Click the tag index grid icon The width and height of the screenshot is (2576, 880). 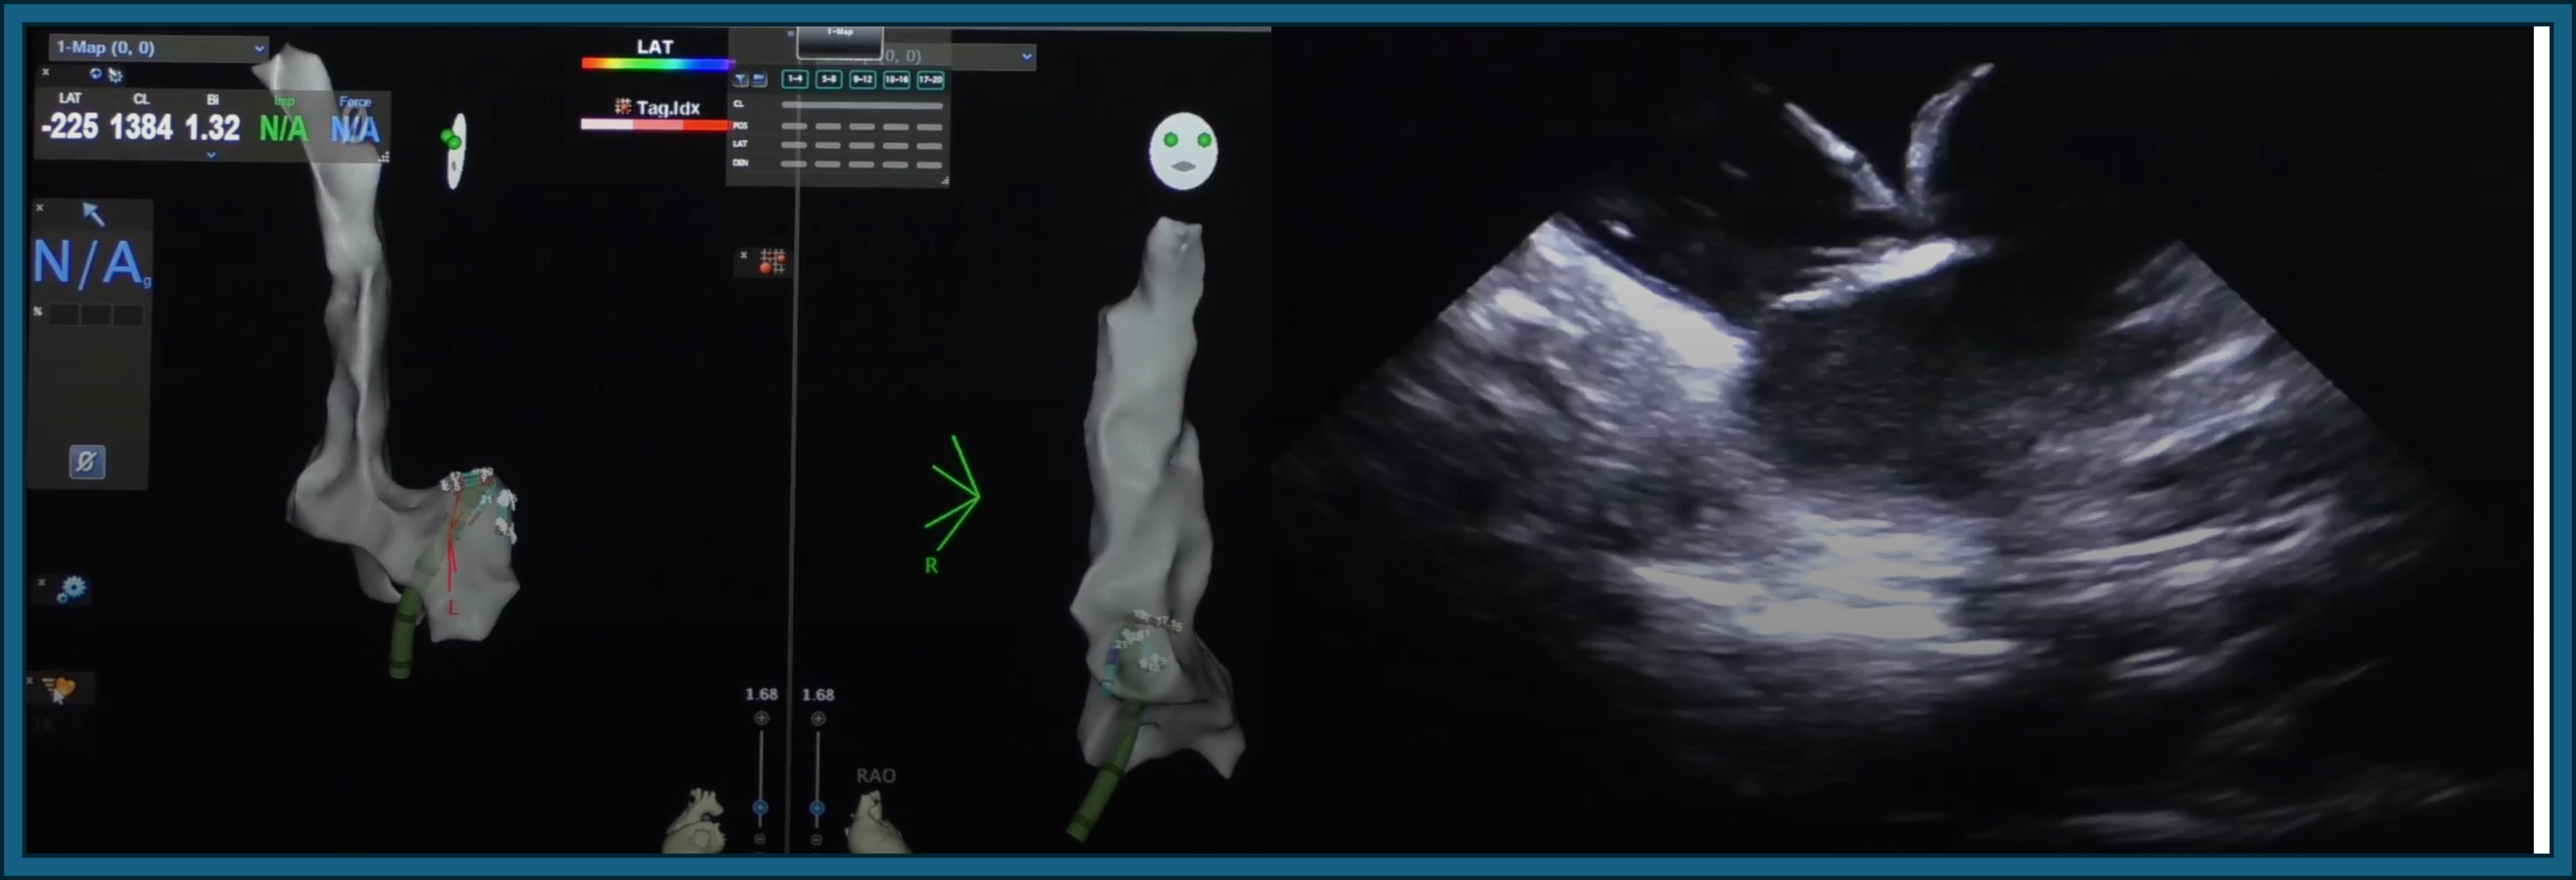(x=772, y=261)
